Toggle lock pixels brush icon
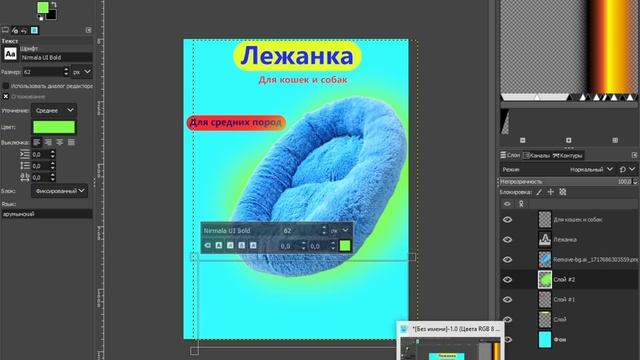This screenshot has height=360, width=640. pyautogui.click(x=539, y=192)
